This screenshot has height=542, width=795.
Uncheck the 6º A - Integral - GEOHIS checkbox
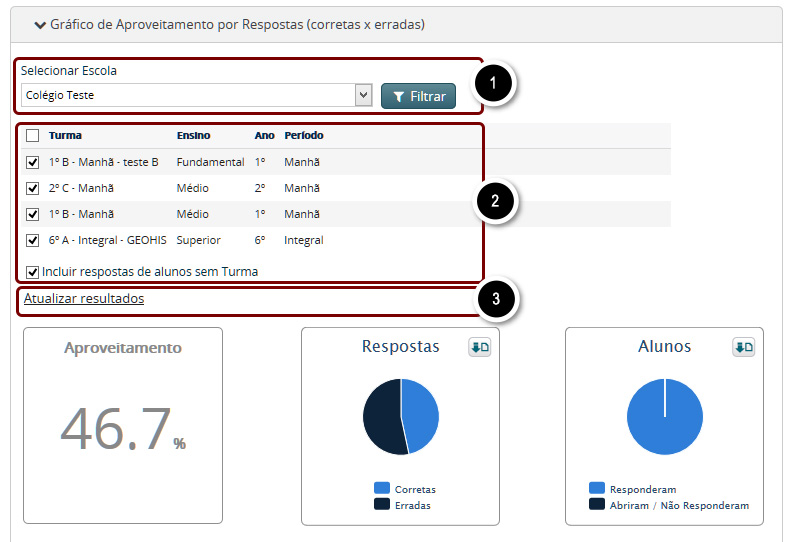(33, 240)
